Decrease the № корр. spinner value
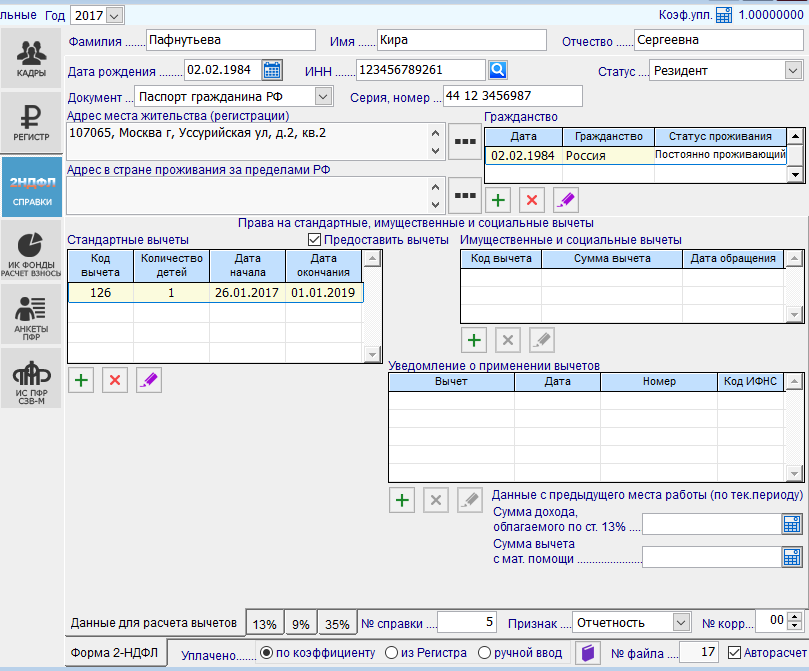 point(795,625)
